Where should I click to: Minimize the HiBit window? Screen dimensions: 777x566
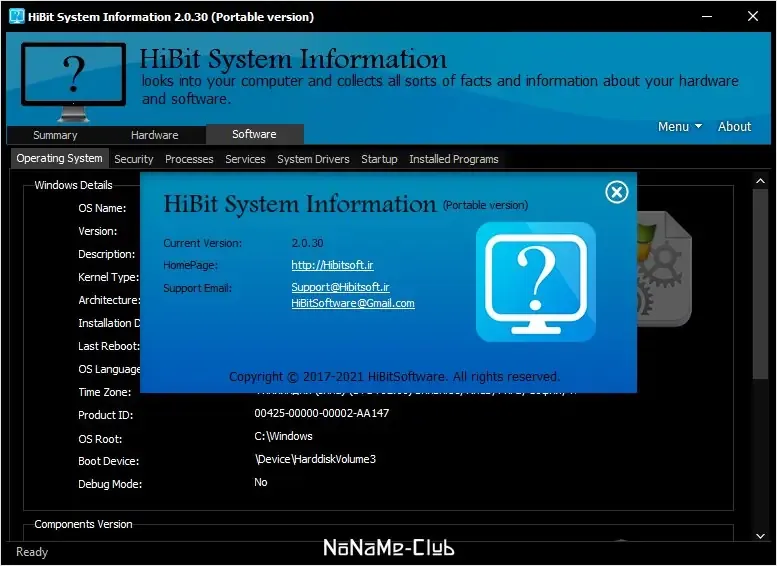tap(707, 16)
